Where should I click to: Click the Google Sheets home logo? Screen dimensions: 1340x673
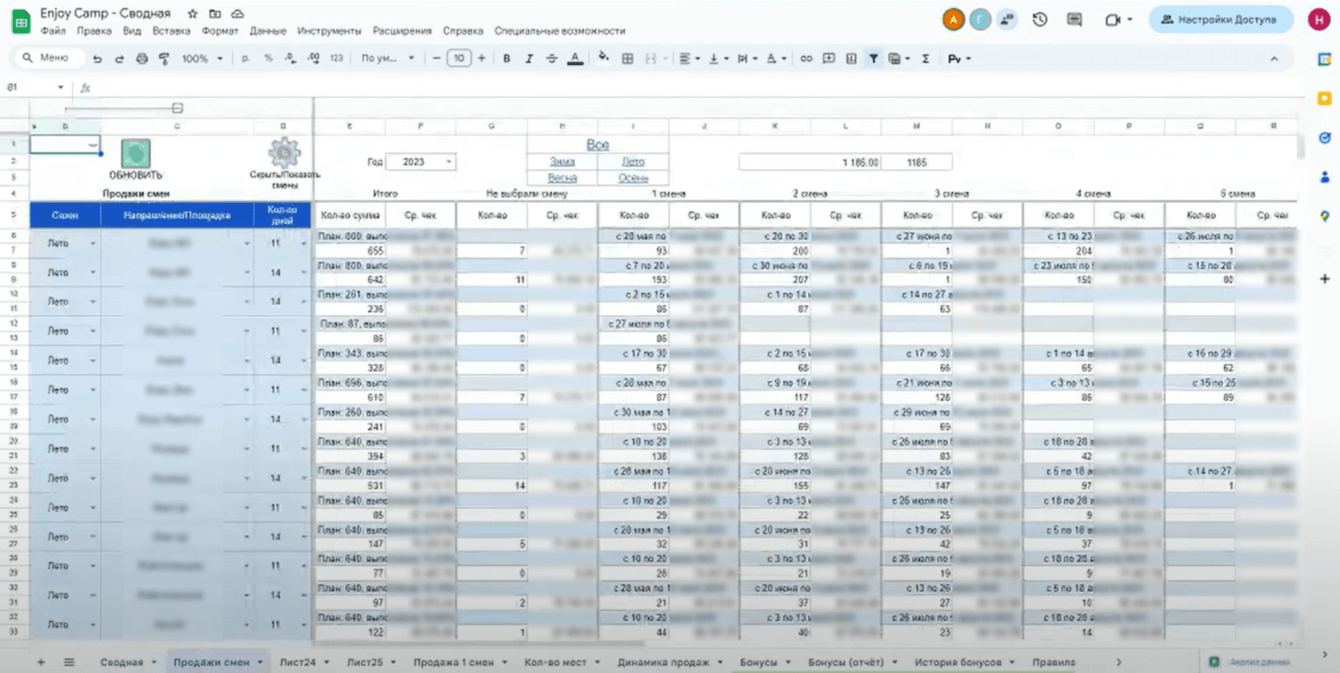[19, 21]
